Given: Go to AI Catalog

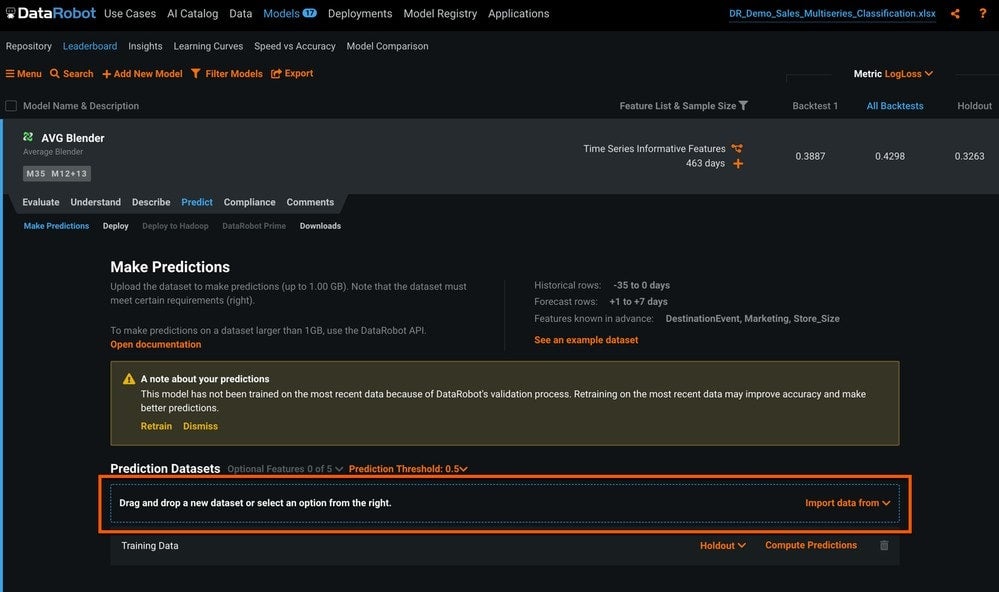Looking at the screenshot, I should coord(192,13).
